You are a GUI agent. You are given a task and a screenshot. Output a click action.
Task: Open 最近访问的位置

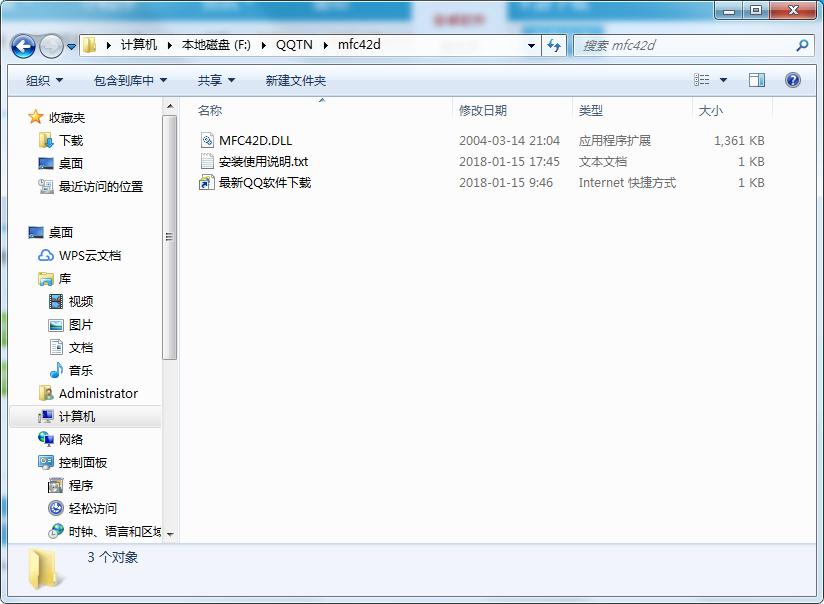click(x=101, y=187)
